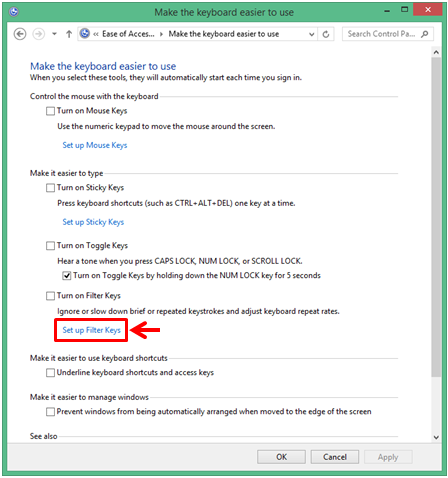Image resolution: width=448 pixels, height=478 pixels.
Task: Click the Search Control Panel field
Action: pyautogui.click(x=388, y=34)
